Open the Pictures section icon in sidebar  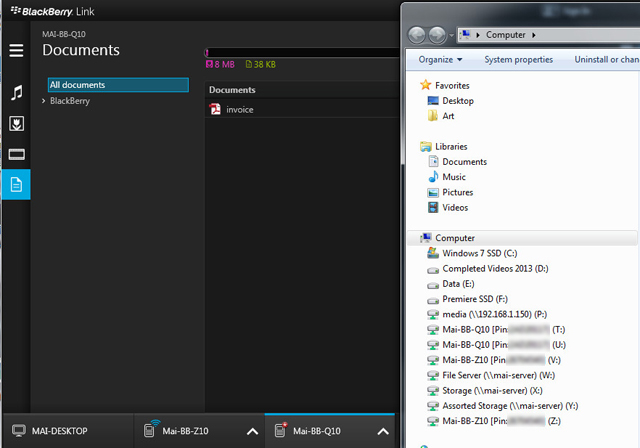pos(16,124)
